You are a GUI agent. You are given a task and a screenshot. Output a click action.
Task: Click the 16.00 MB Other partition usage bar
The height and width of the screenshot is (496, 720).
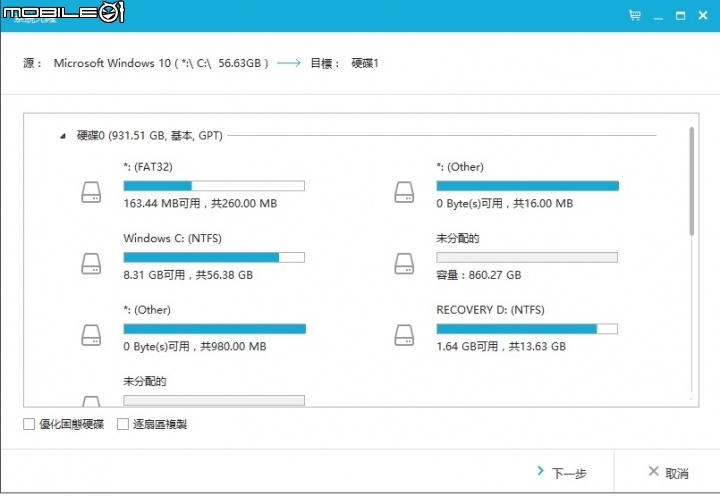(x=527, y=186)
